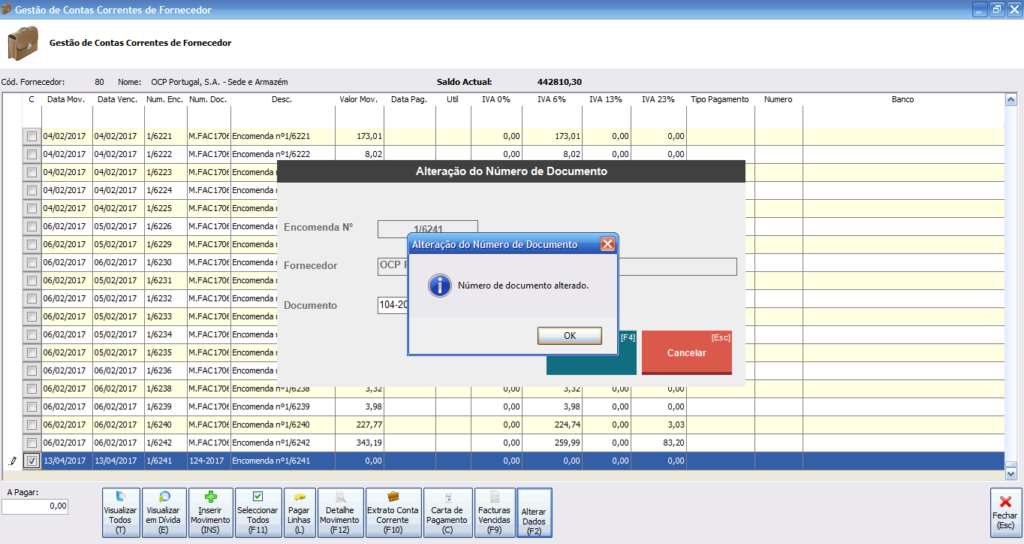1024x544 pixels.
Task: Tick the checkbox for order 1/6221
Action: click(x=32, y=136)
